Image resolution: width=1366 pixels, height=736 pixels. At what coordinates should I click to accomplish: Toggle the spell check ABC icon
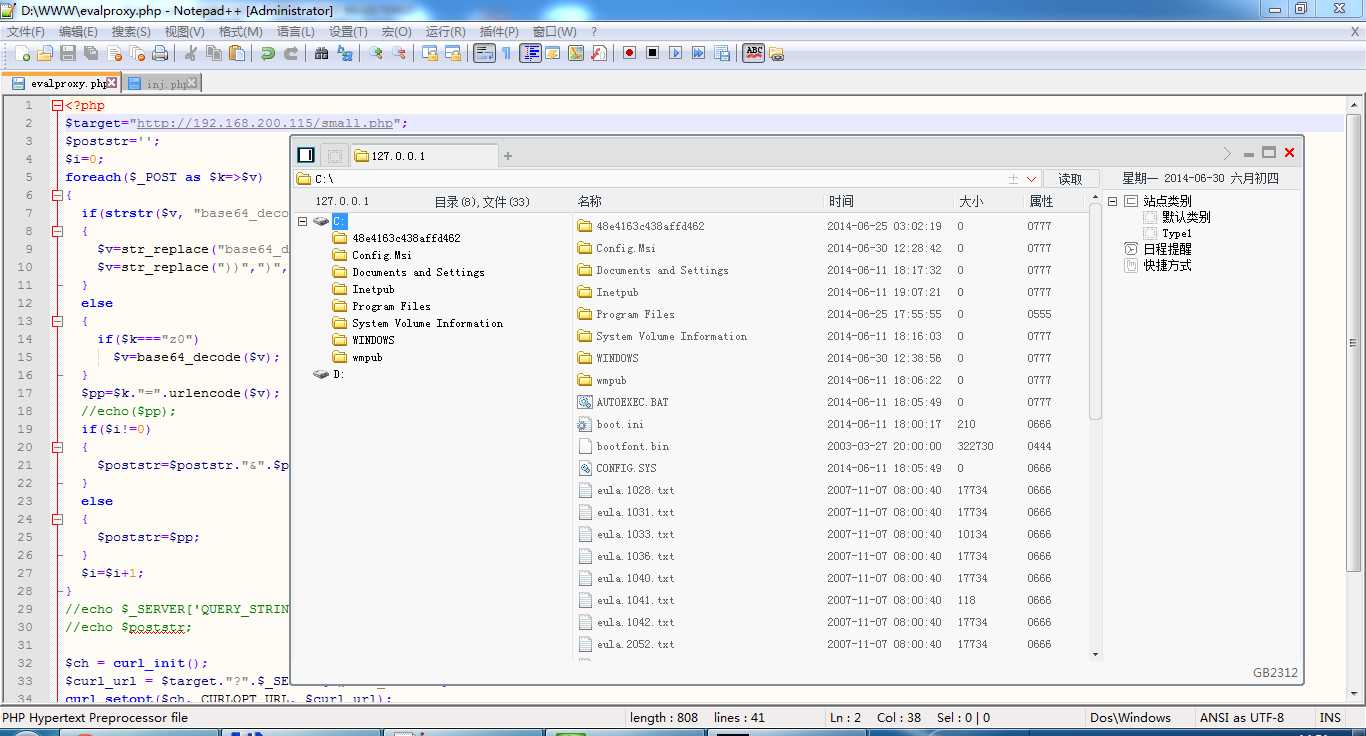coord(754,53)
